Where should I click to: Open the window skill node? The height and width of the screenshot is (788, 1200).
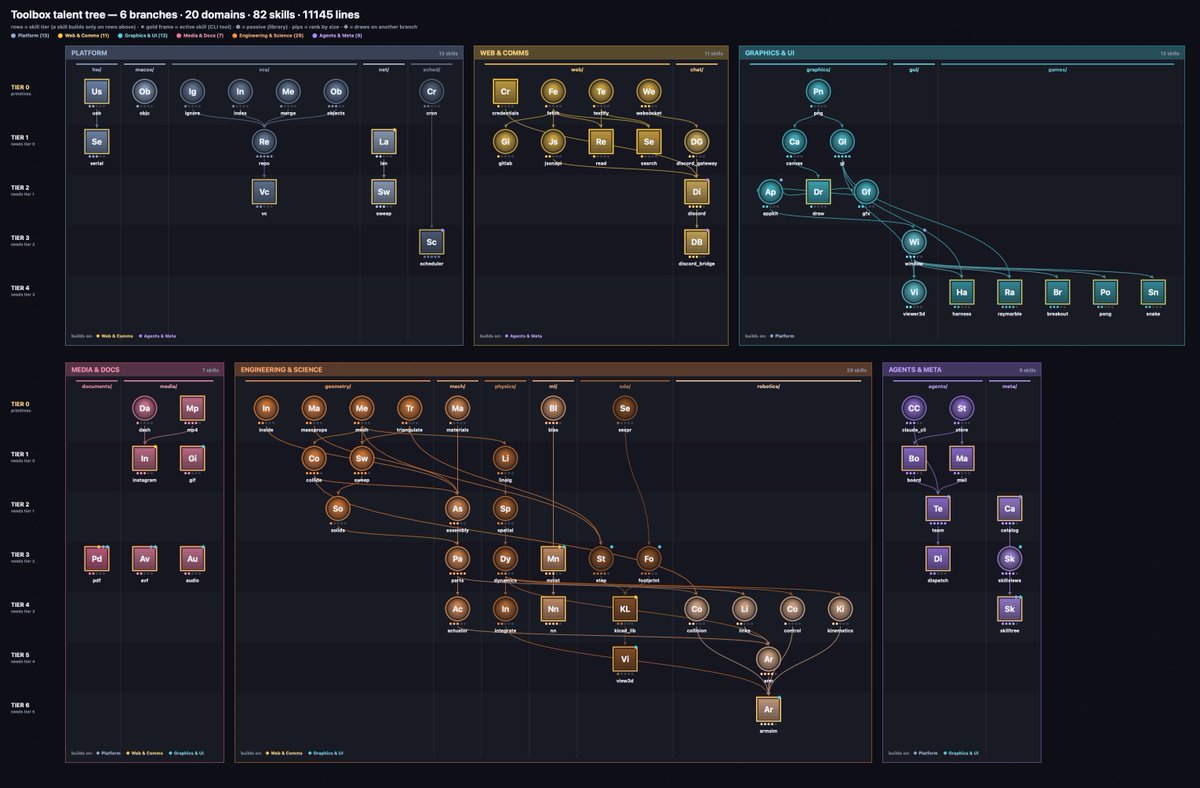tap(914, 242)
